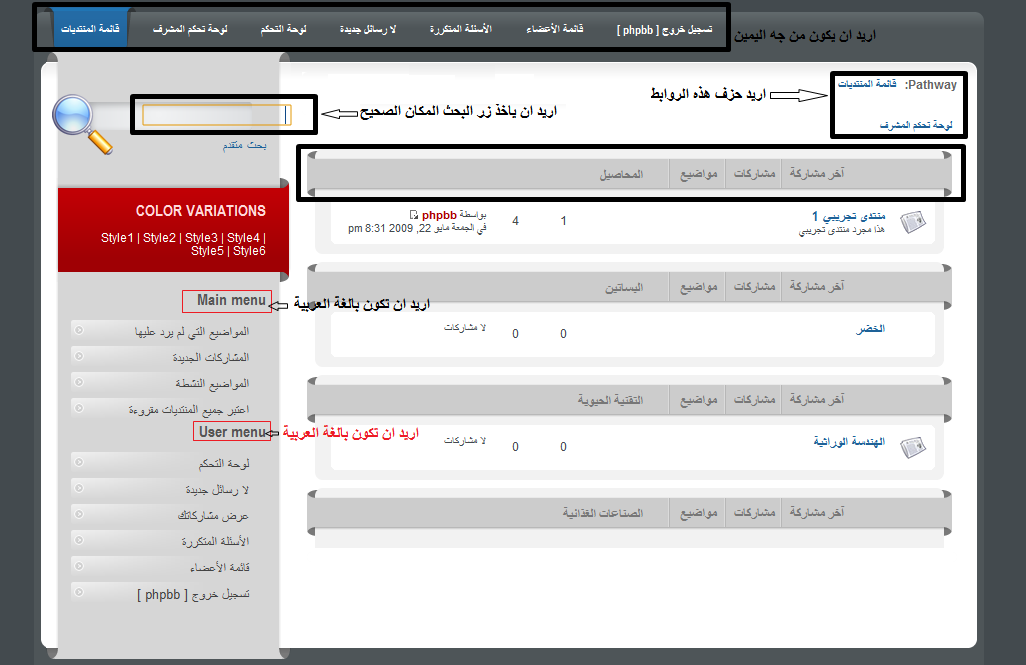Image resolution: width=1026 pixels, height=665 pixels.
Task: Apply the Style6 color variation
Action: click(249, 251)
